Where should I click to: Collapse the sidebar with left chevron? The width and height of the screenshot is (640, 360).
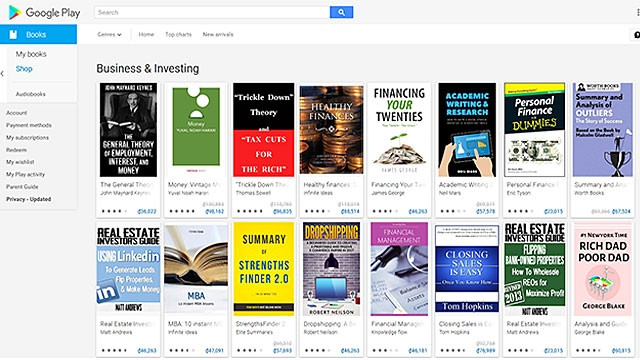2,73
